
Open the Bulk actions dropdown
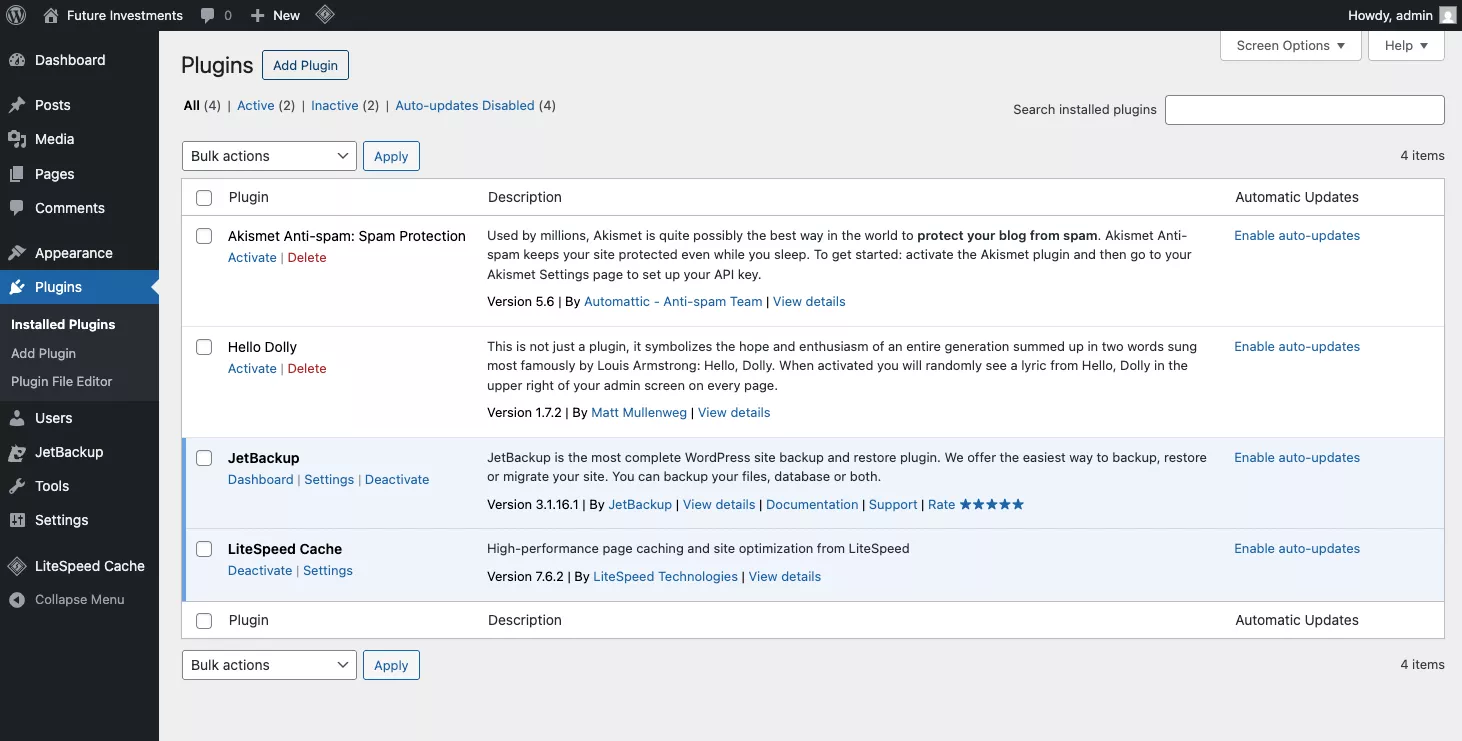[268, 156]
